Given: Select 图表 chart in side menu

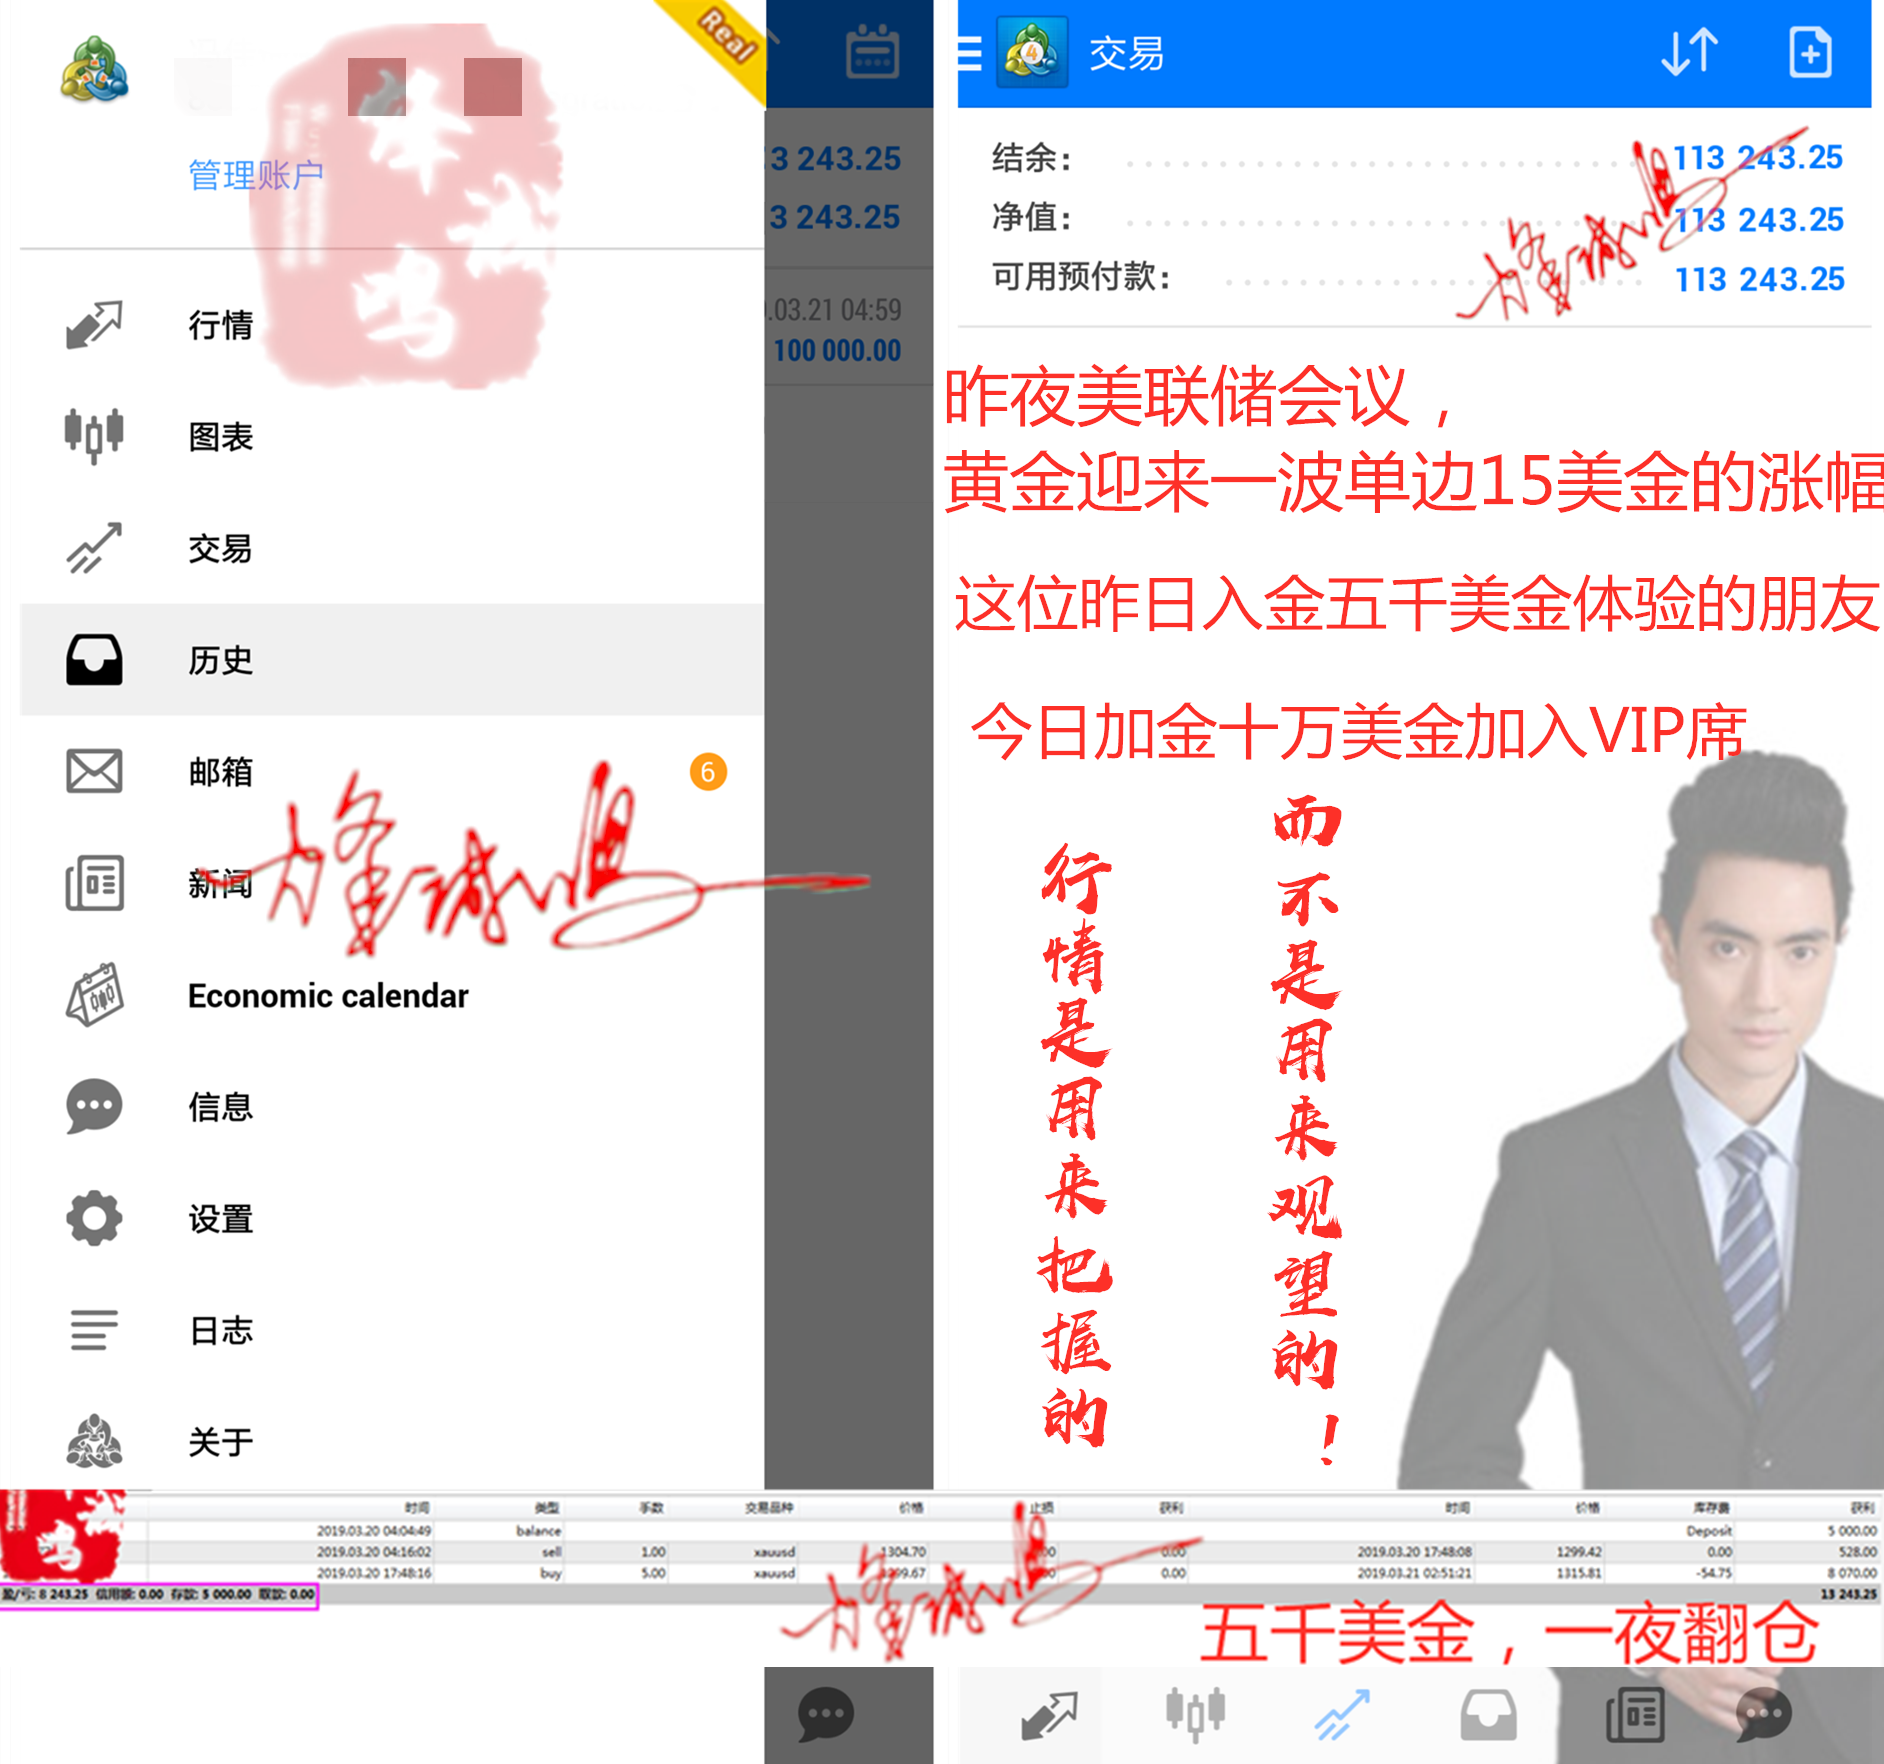Looking at the screenshot, I should pyautogui.click(x=220, y=437).
